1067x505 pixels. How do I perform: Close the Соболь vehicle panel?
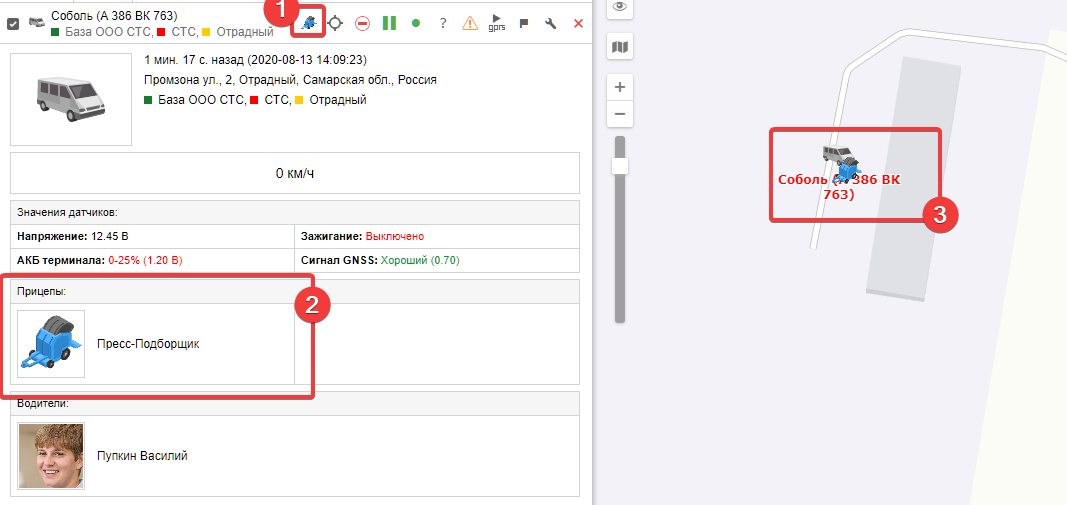[x=578, y=22]
